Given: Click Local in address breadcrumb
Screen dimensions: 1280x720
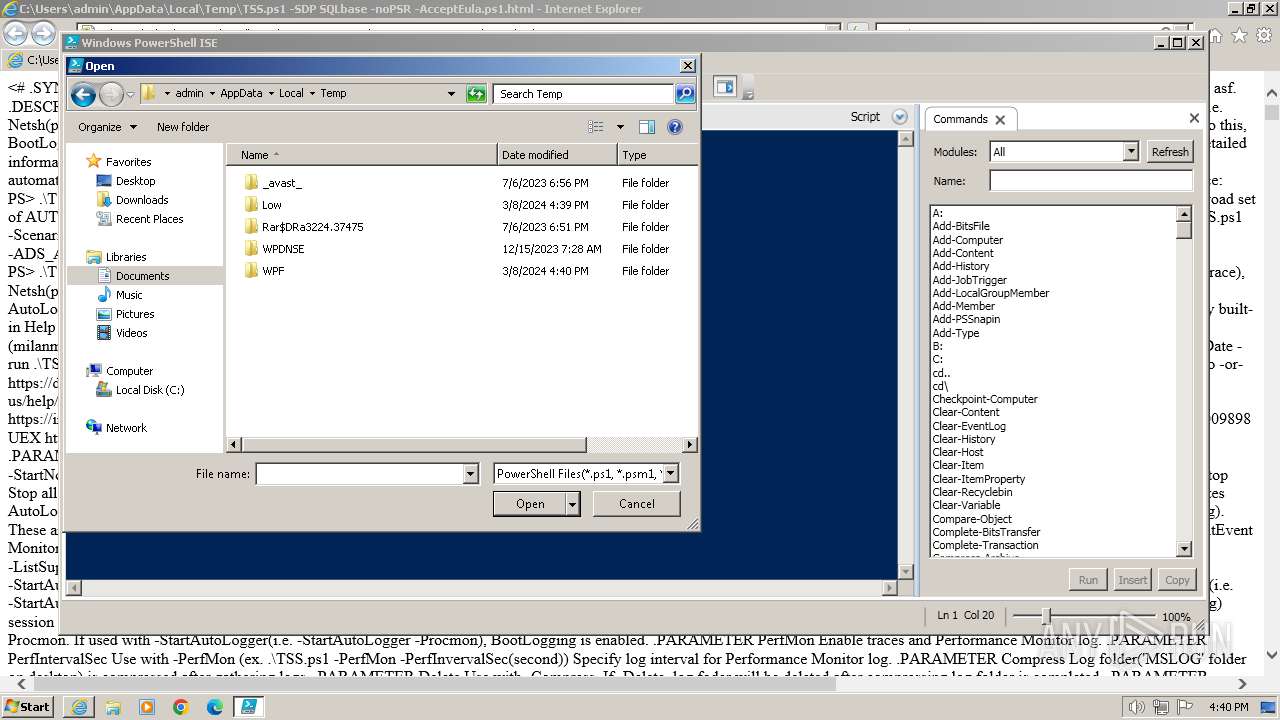Looking at the screenshot, I should pos(291,93).
